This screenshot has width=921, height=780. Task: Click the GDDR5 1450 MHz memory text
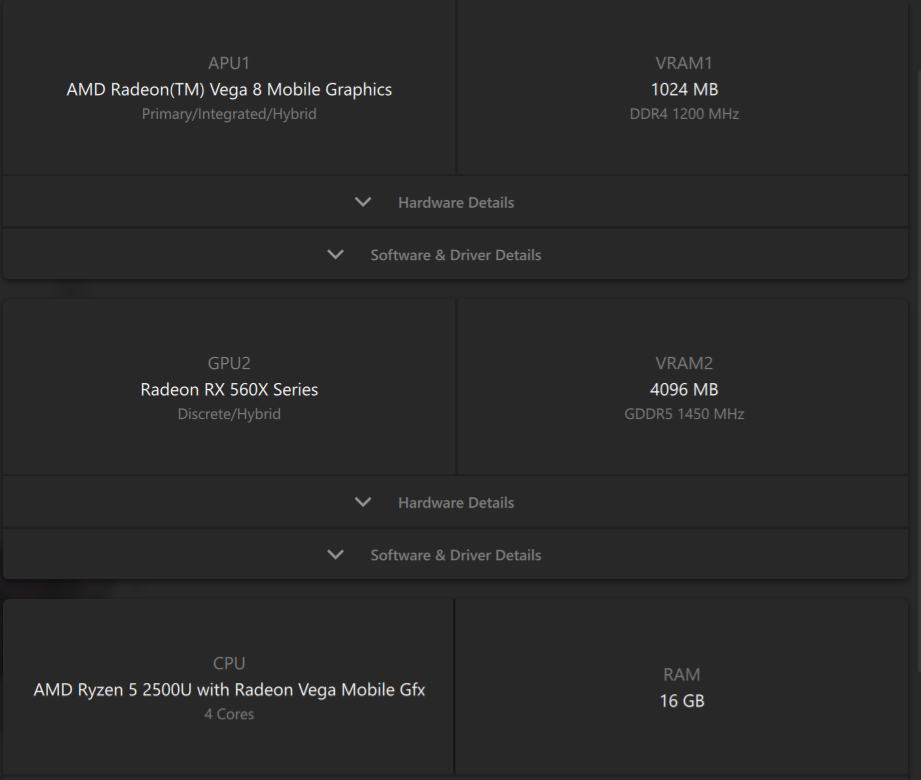(684, 414)
